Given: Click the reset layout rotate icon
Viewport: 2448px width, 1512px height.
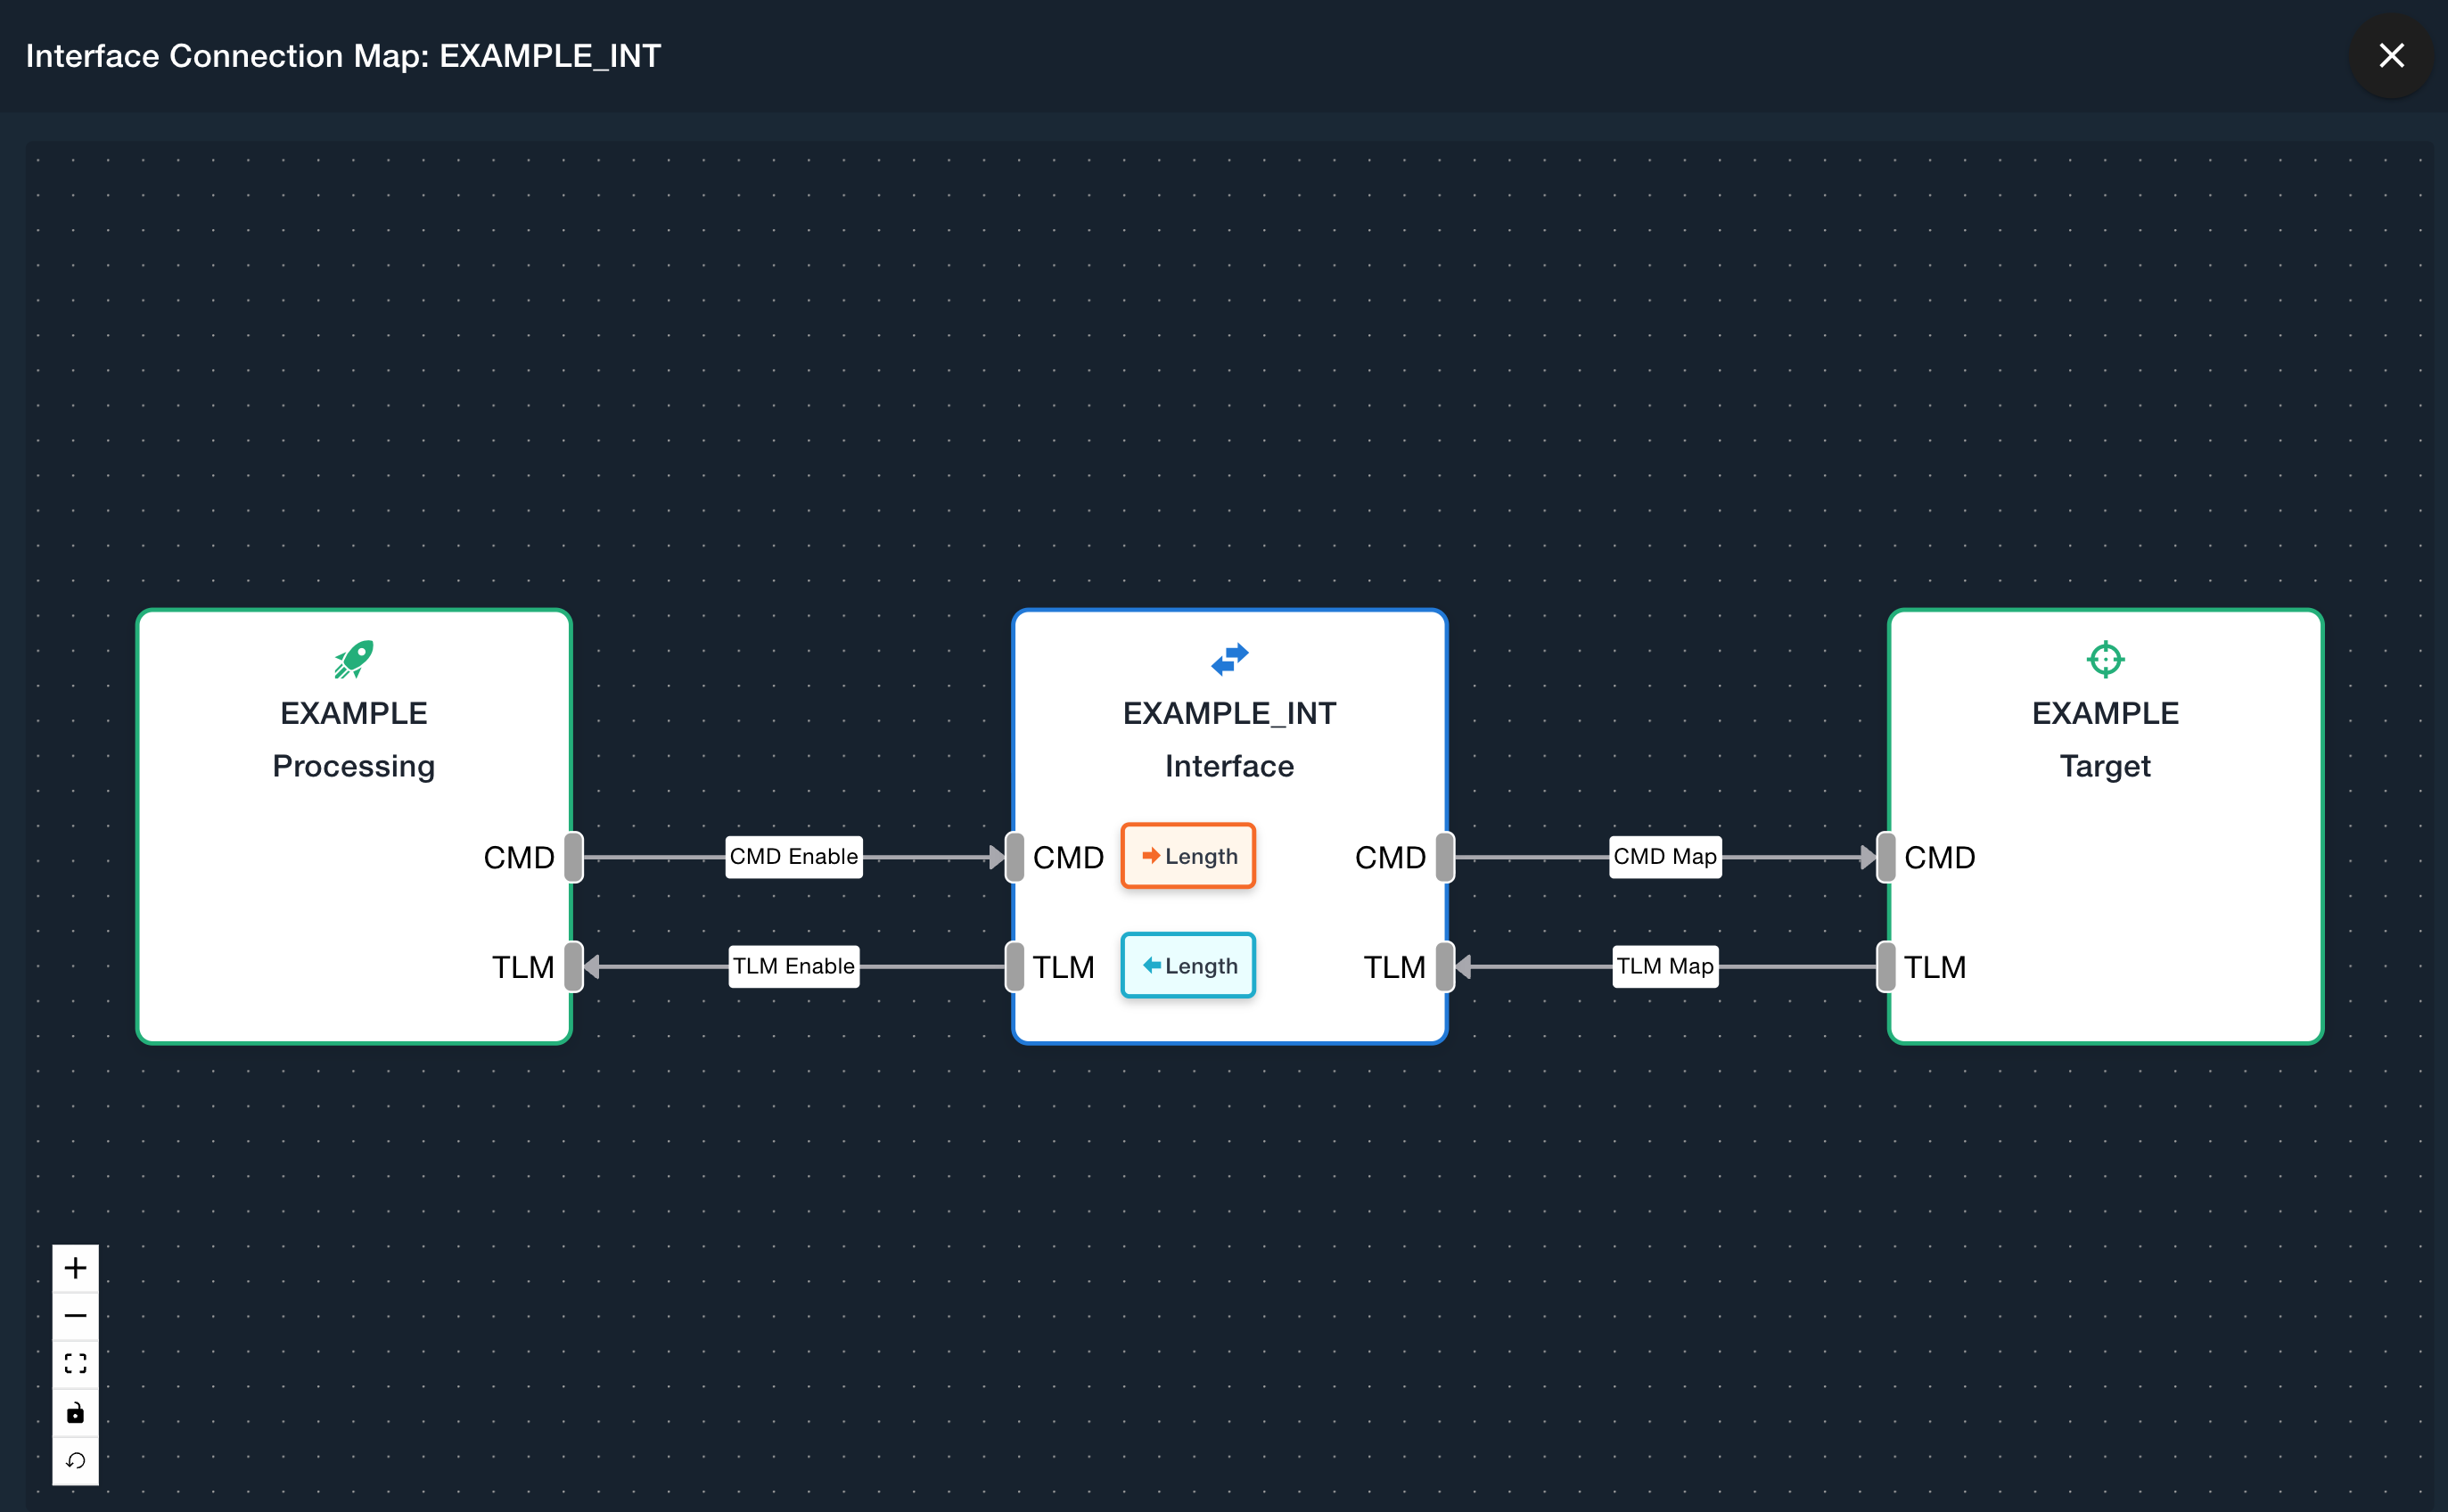Looking at the screenshot, I should tap(75, 1461).
